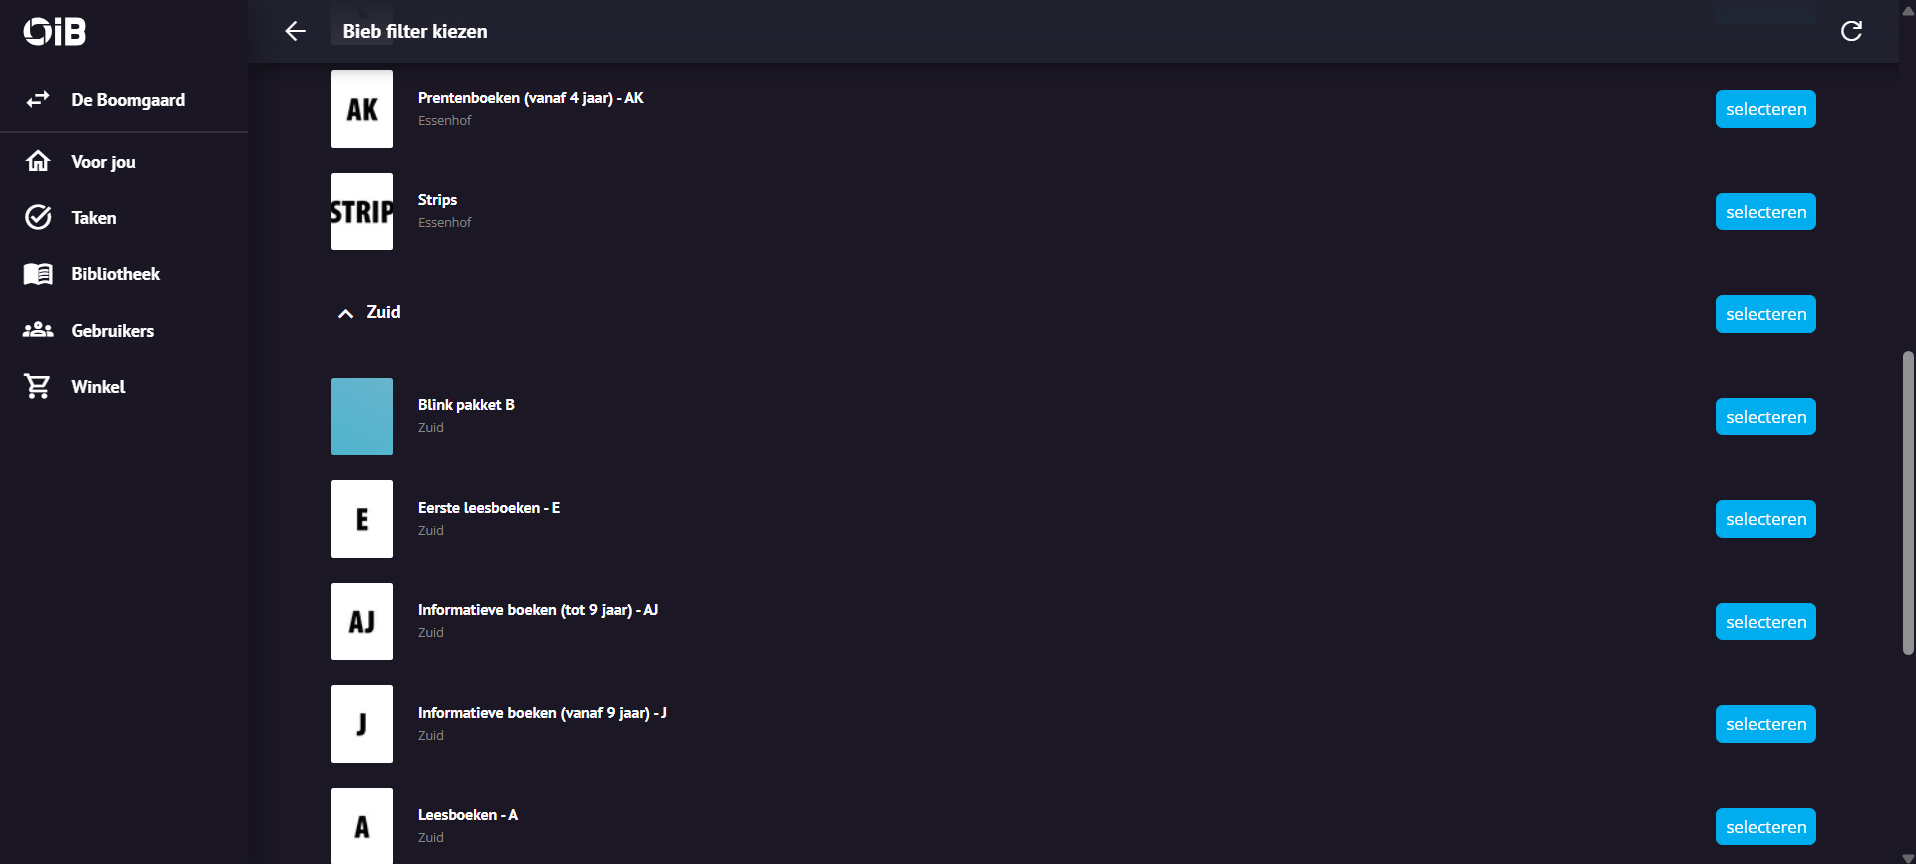Image resolution: width=1916 pixels, height=864 pixels.
Task: Click the AK Prentenboeken thumbnail
Action: click(x=362, y=109)
